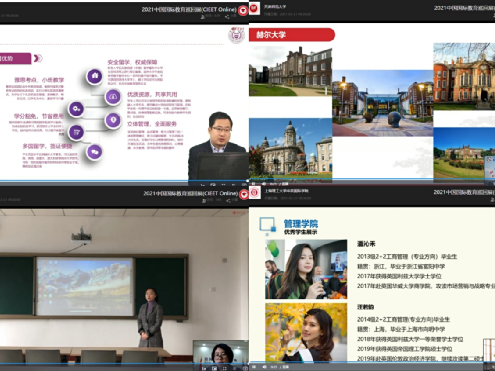
Task: Click the 管理学院 heading in the bottom-right slide
Action: point(301,223)
